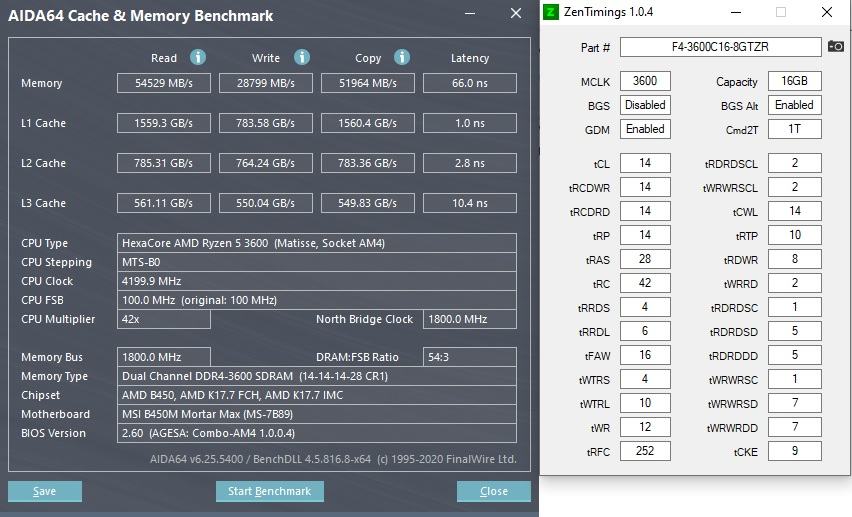
Task: Click the BGS Alt Enabled field
Action: [x=794, y=105]
